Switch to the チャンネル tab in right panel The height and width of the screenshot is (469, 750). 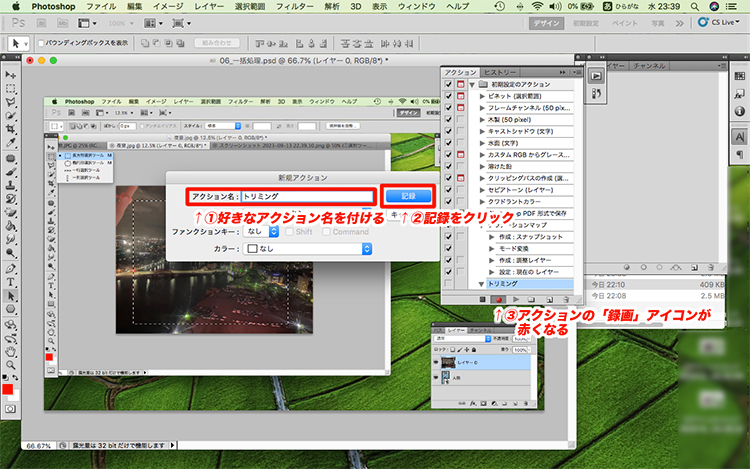649,66
